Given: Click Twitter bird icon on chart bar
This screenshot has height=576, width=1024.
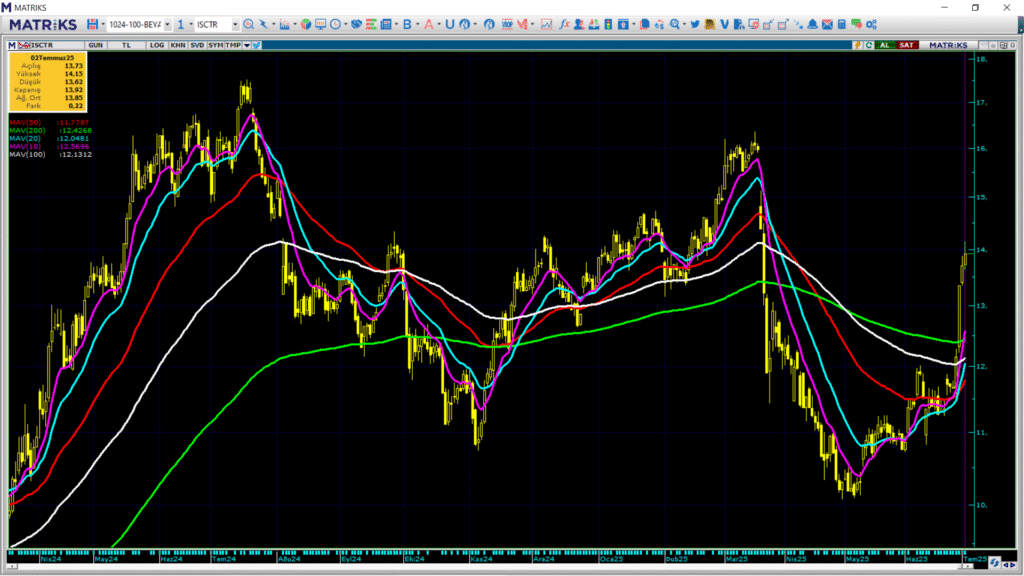Looking at the screenshot, I should pyautogui.click(x=257, y=45).
